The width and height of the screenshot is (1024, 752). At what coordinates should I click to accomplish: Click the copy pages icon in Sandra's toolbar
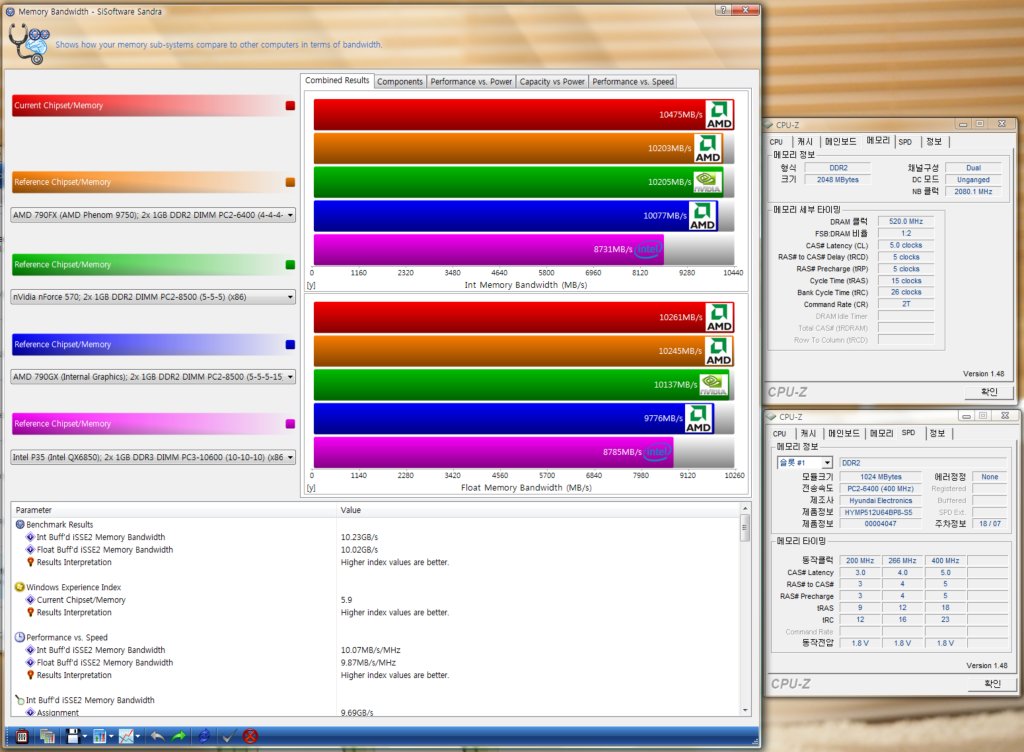tap(47, 736)
